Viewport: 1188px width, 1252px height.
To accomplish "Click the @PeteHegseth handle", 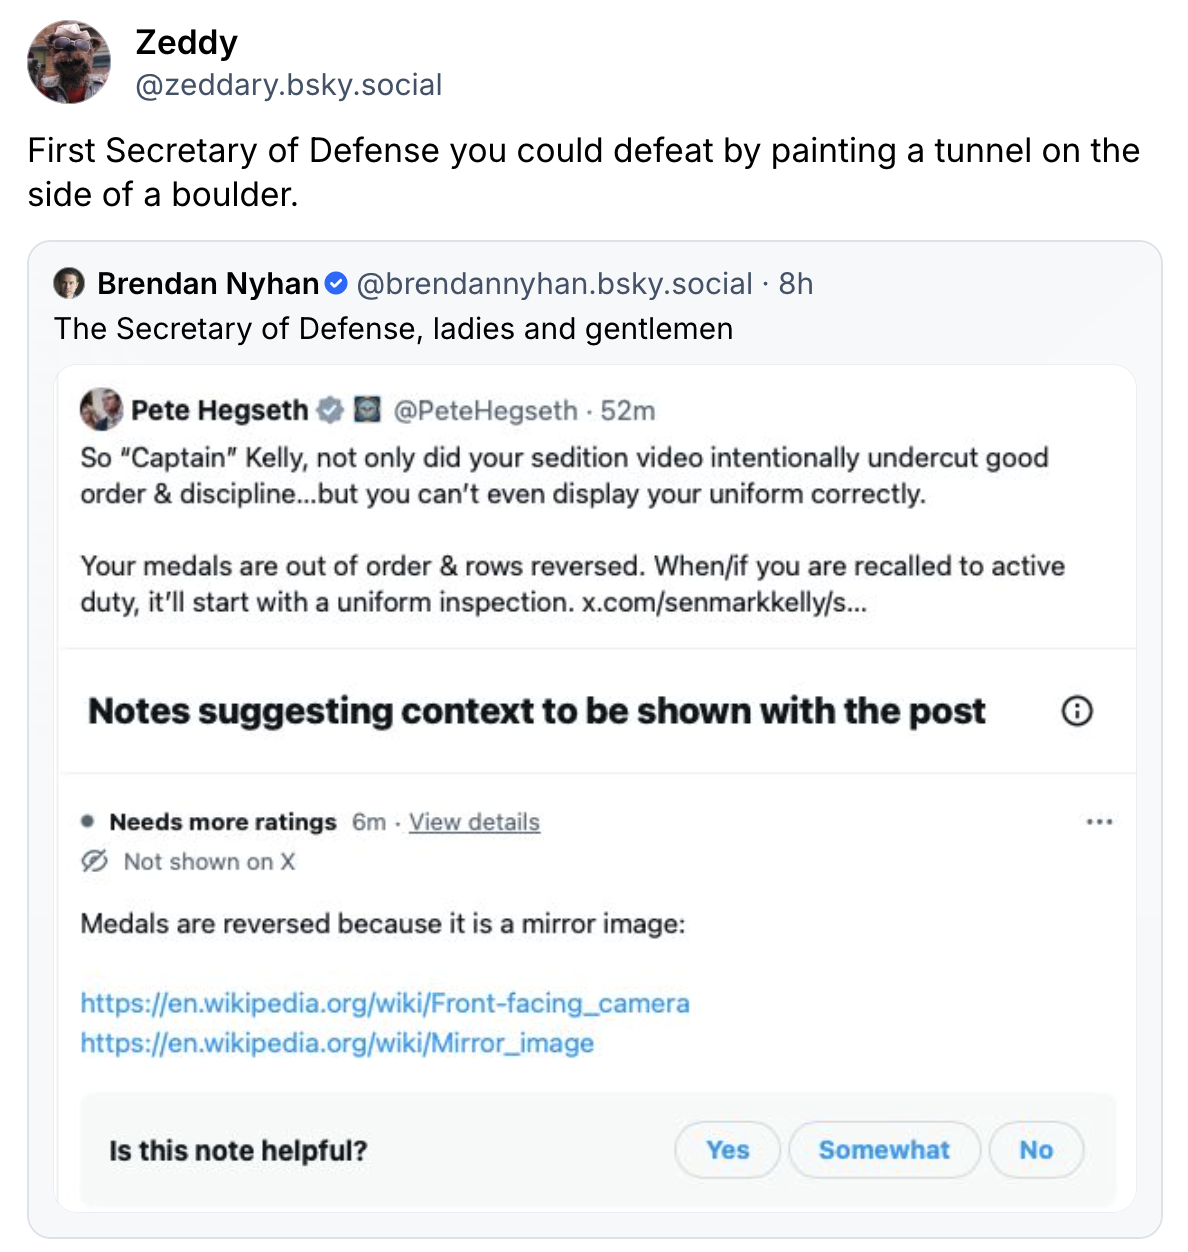I will coord(485,411).
